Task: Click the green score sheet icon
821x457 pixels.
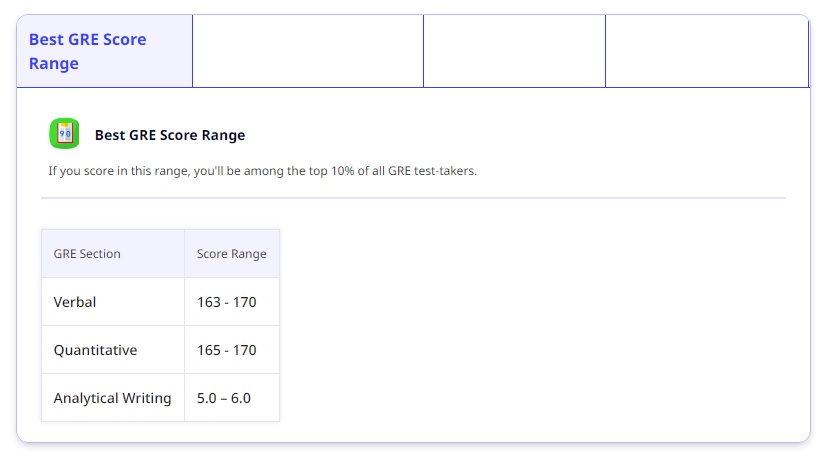Action: (64, 133)
